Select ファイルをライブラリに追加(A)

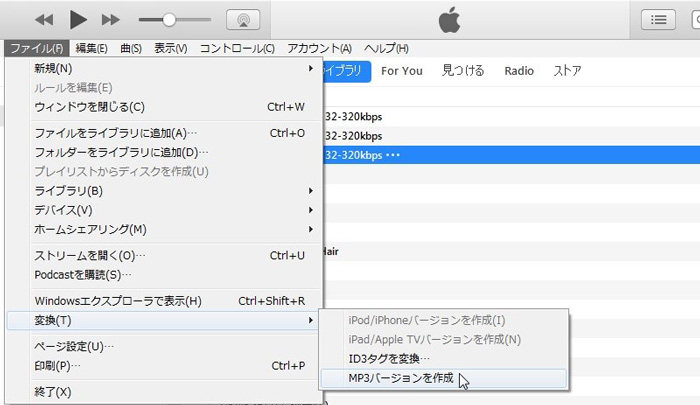[164, 133]
